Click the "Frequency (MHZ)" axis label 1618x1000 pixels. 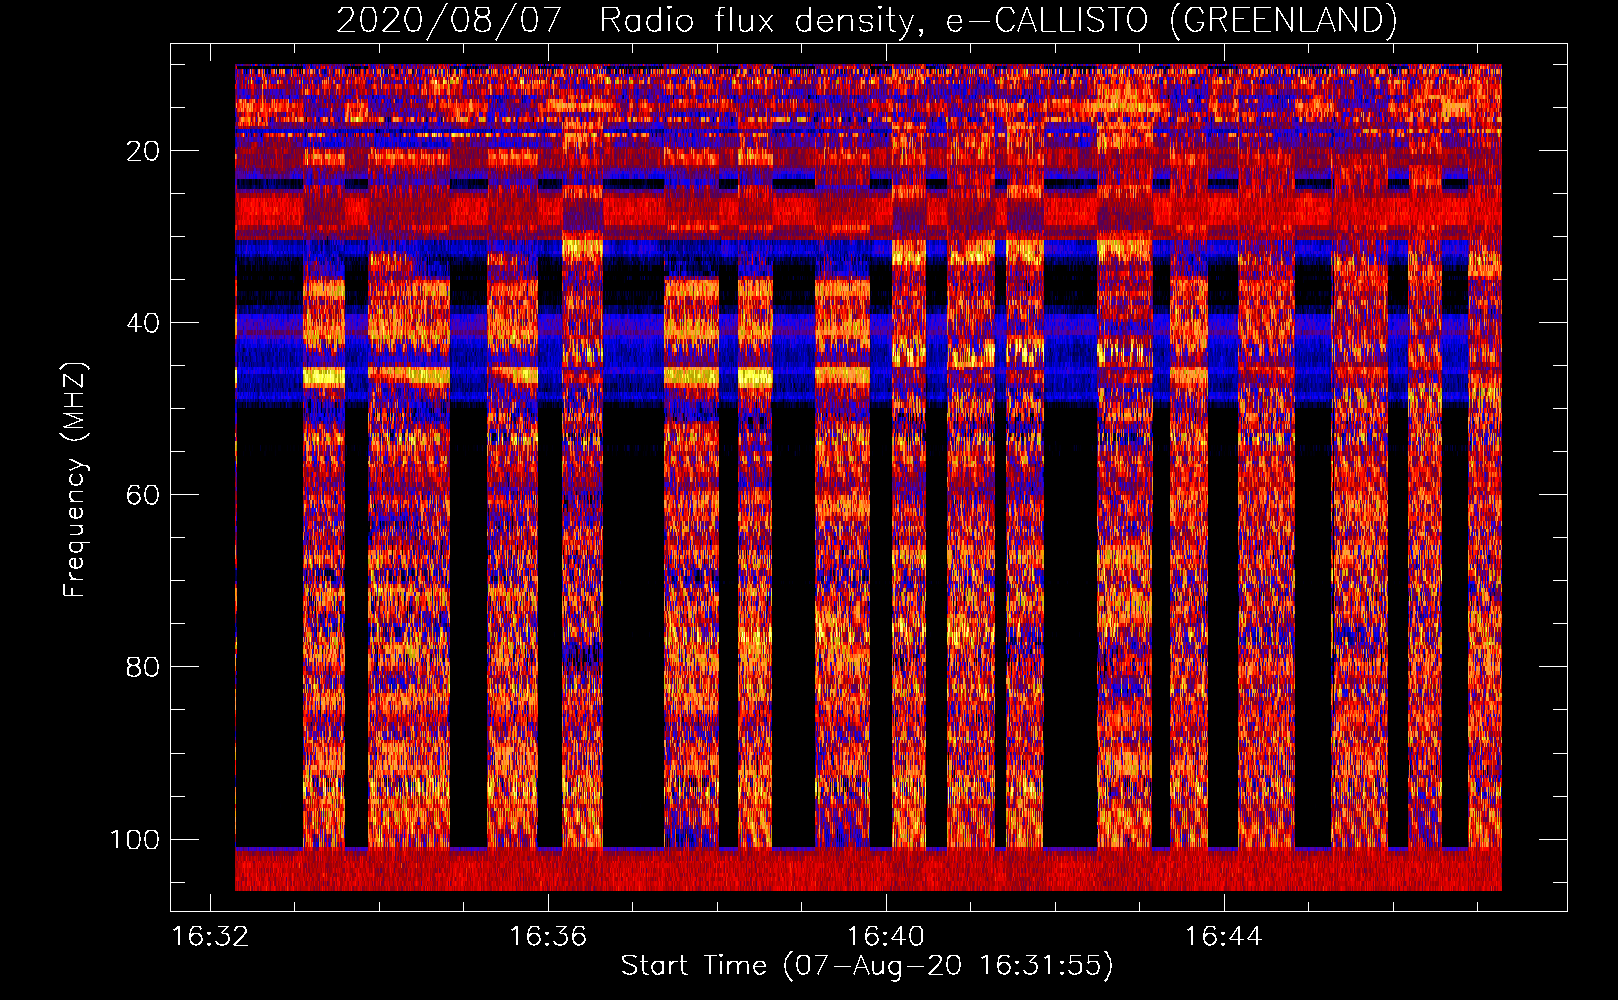(75, 480)
